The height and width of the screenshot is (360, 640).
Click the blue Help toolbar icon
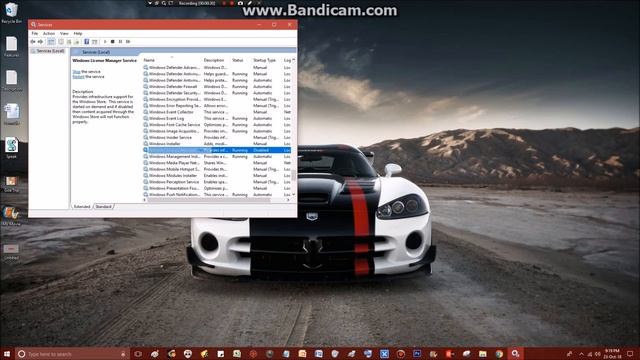tap(87, 42)
